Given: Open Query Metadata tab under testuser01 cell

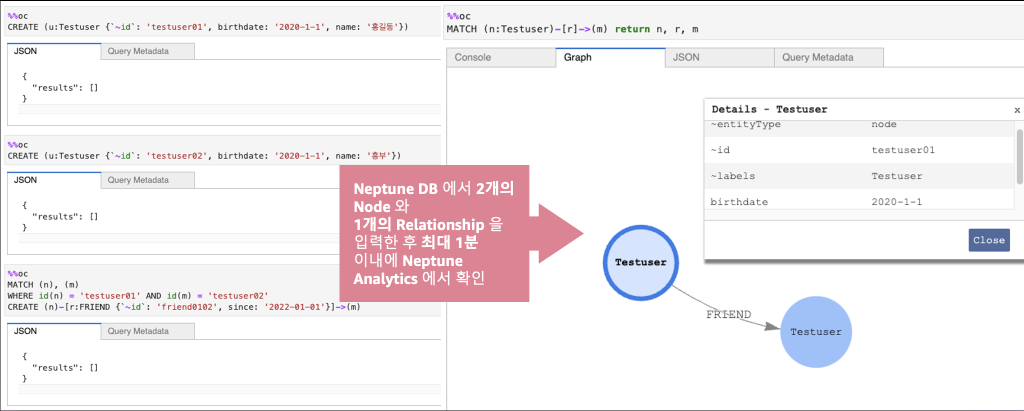Looking at the screenshot, I should click(148, 52).
